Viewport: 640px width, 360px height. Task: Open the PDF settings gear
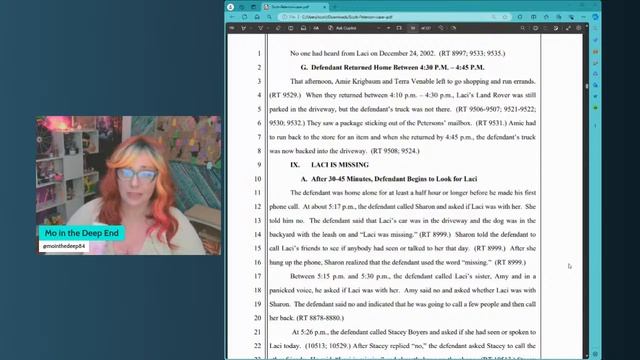(x=578, y=28)
